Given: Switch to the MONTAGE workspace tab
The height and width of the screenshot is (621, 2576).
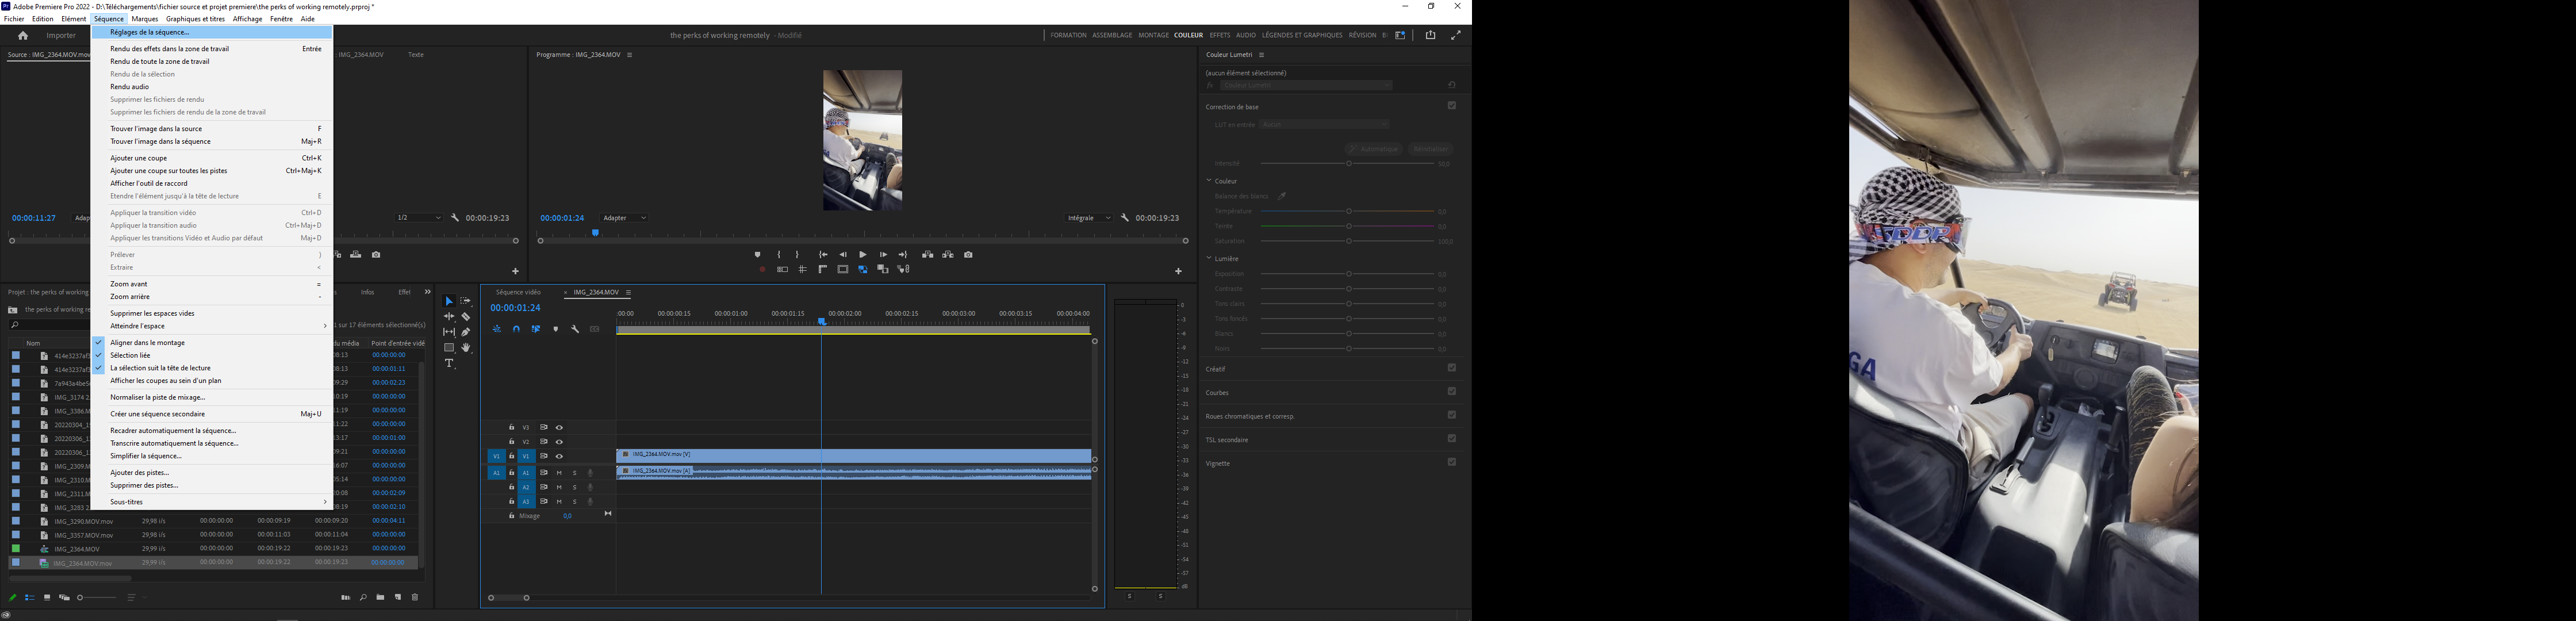Looking at the screenshot, I should click(1153, 35).
